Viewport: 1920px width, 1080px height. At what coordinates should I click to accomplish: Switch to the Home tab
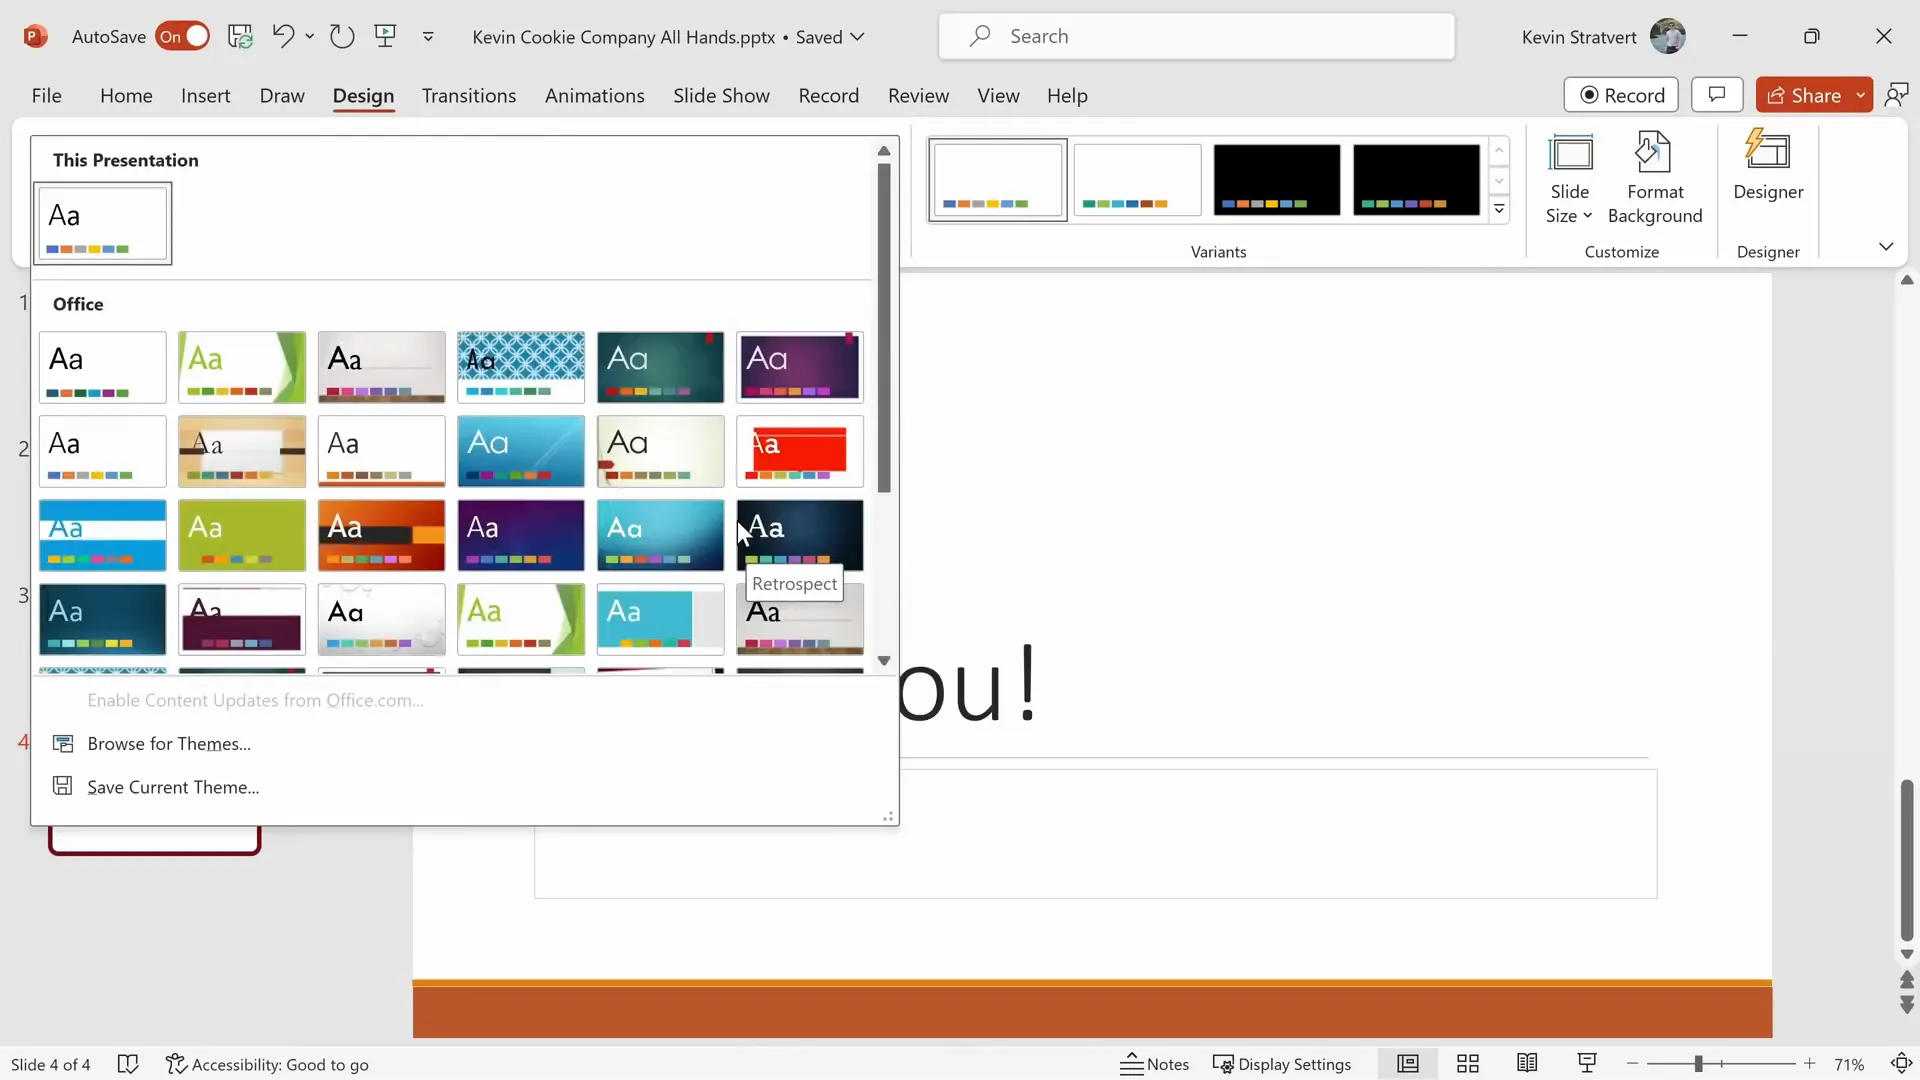pyautogui.click(x=126, y=96)
